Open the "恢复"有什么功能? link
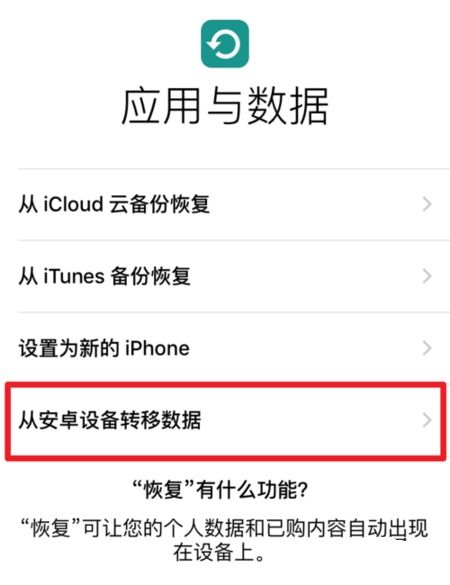Image resolution: width=450 pixels, height=585 pixels. pyautogui.click(x=220, y=489)
